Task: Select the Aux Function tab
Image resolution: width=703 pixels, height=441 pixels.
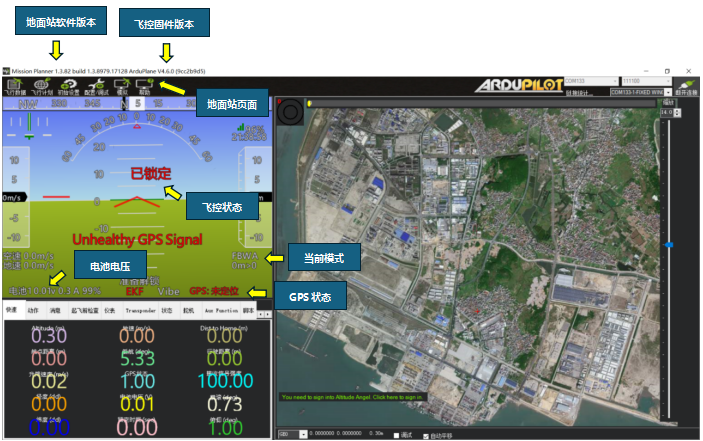Action: click(x=221, y=310)
